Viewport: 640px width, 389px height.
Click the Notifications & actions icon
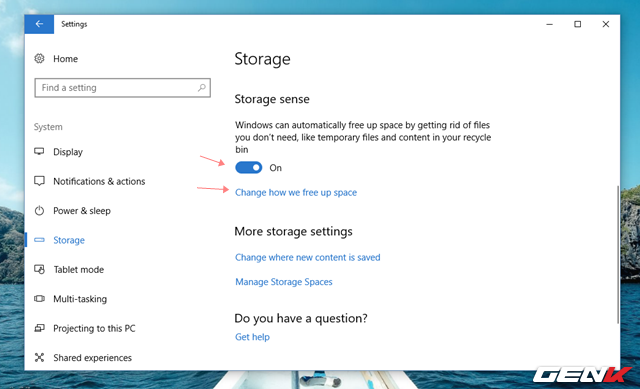(39, 181)
